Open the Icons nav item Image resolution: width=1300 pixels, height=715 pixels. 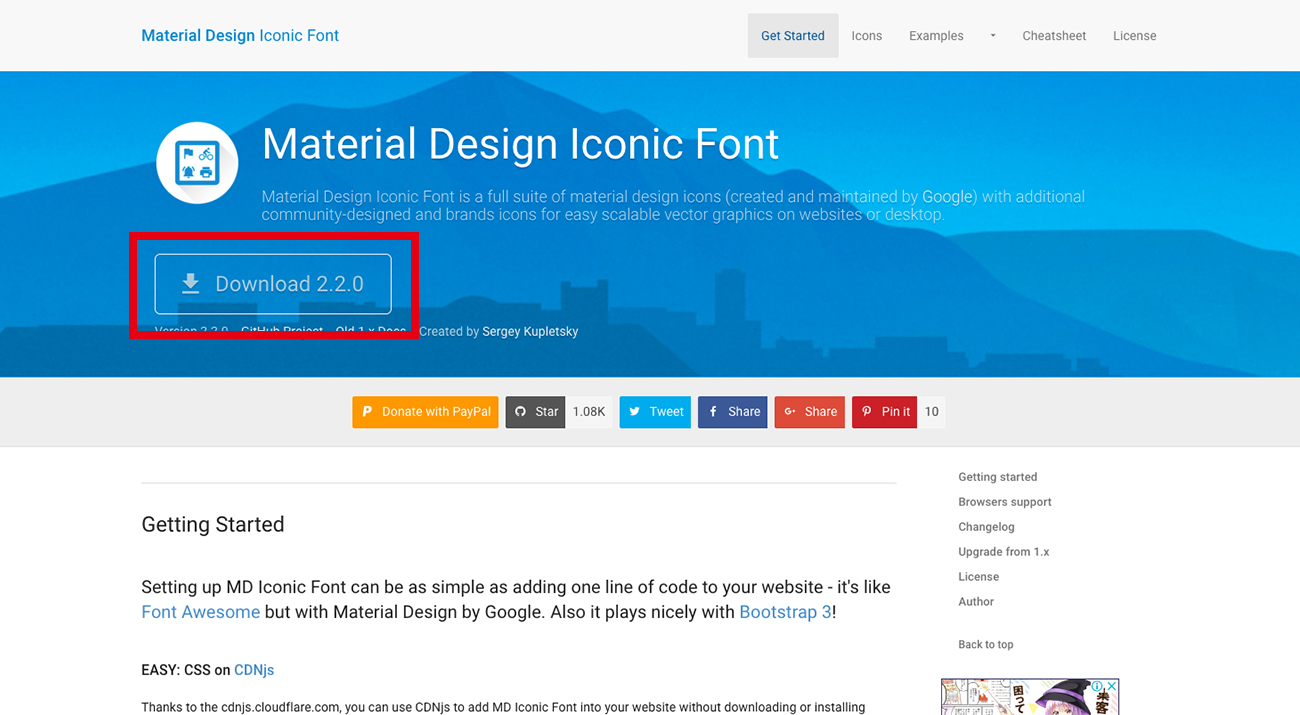pos(867,36)
